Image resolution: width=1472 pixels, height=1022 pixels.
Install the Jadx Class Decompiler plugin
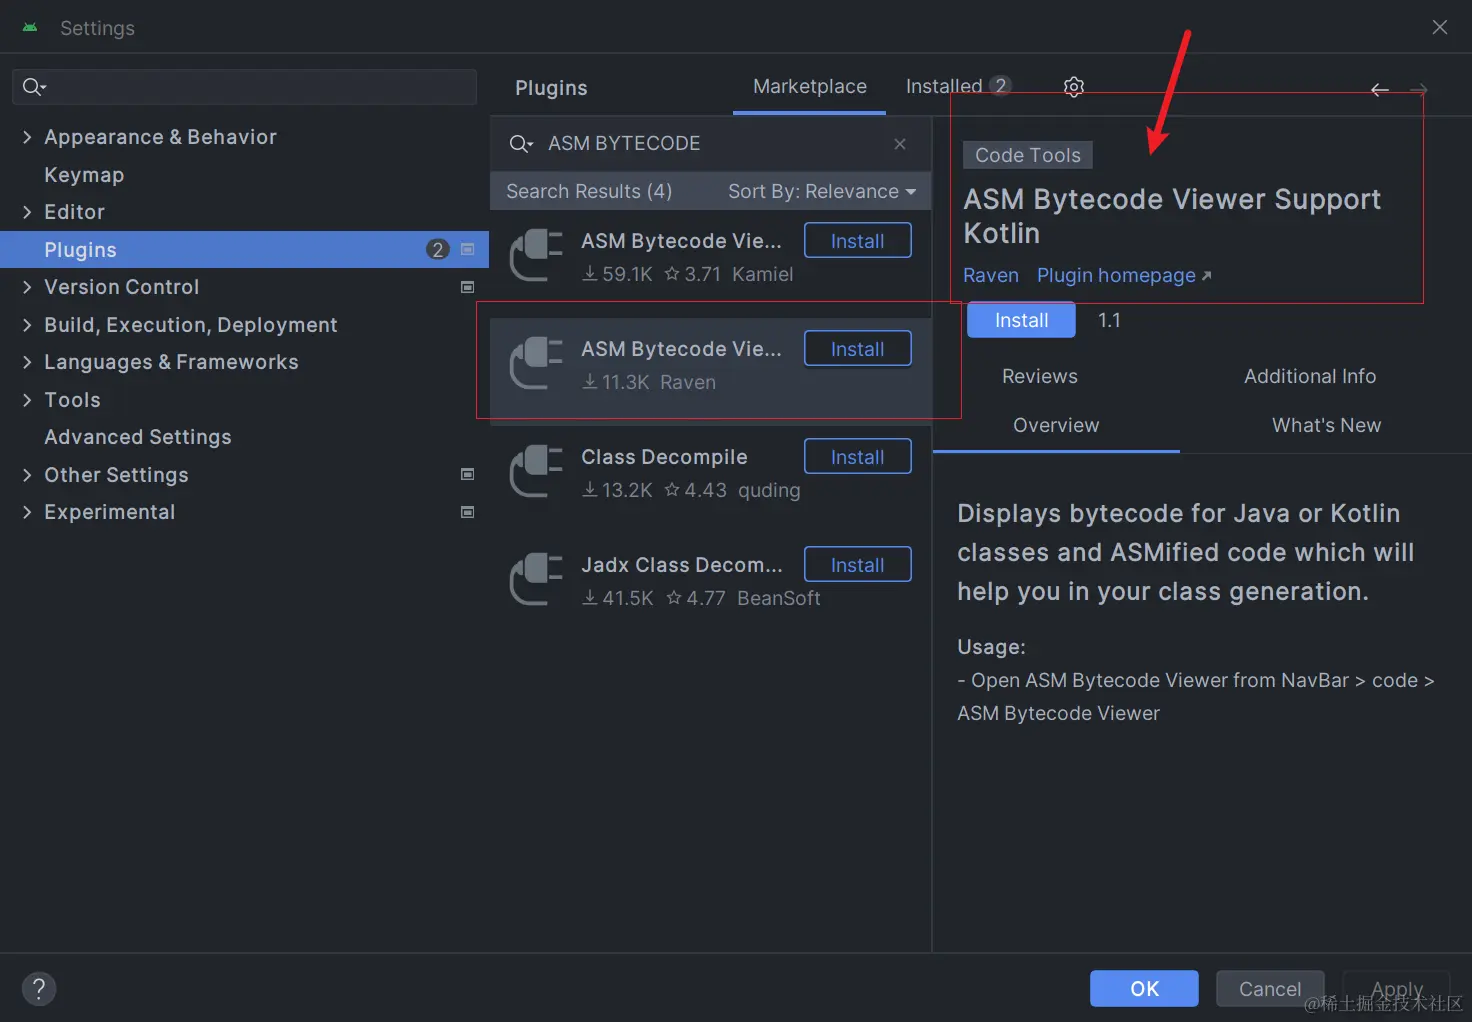coord(858,565)
